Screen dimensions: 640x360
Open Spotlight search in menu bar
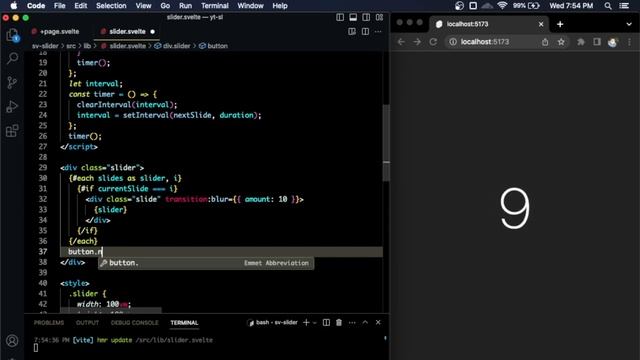pyautogui.click(x=608, y=6)
